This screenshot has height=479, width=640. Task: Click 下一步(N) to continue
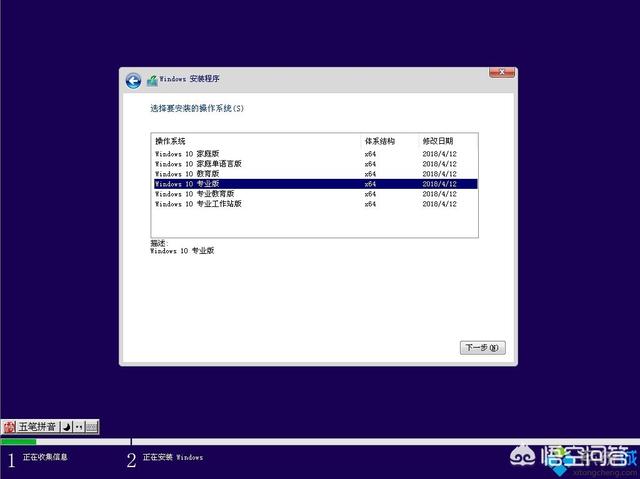[x=482, y=348]
